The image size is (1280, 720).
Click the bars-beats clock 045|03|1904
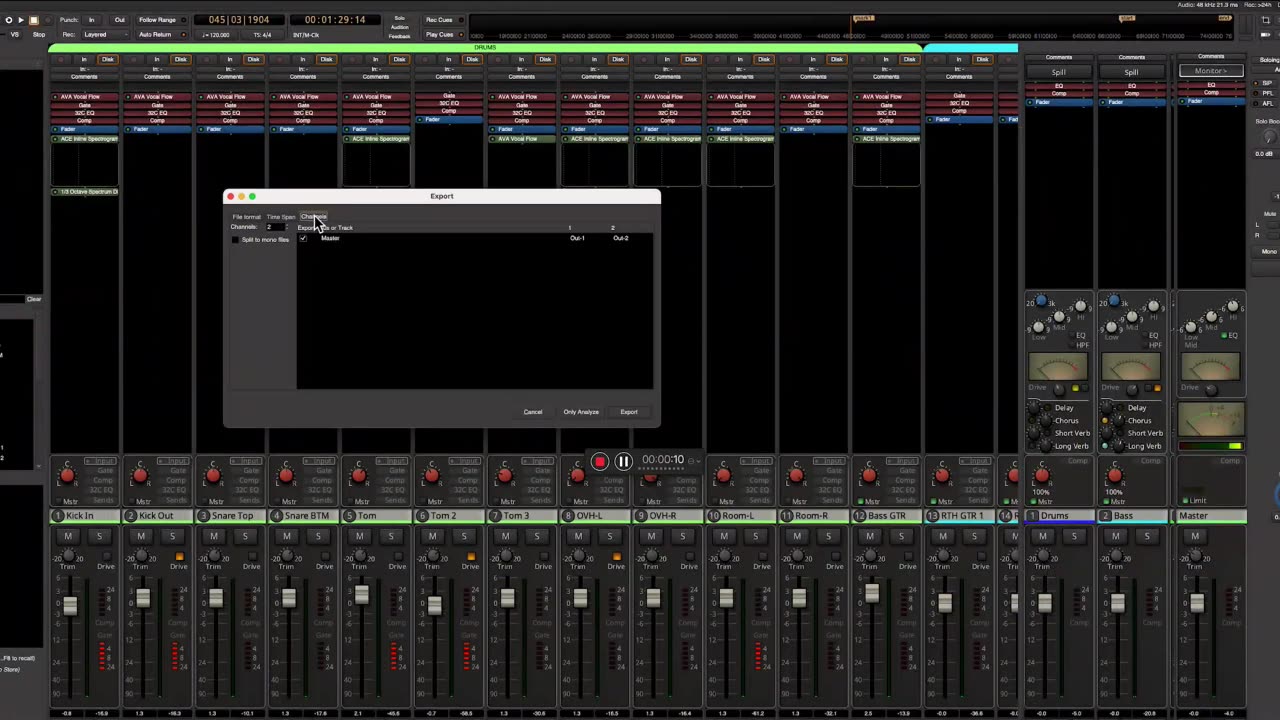coord(238,20)
